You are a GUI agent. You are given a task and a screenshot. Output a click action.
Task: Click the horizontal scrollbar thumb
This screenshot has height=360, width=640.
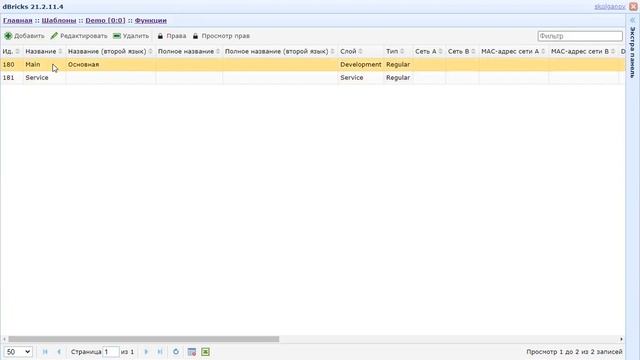pyautogui.click(x=144, y=339)
